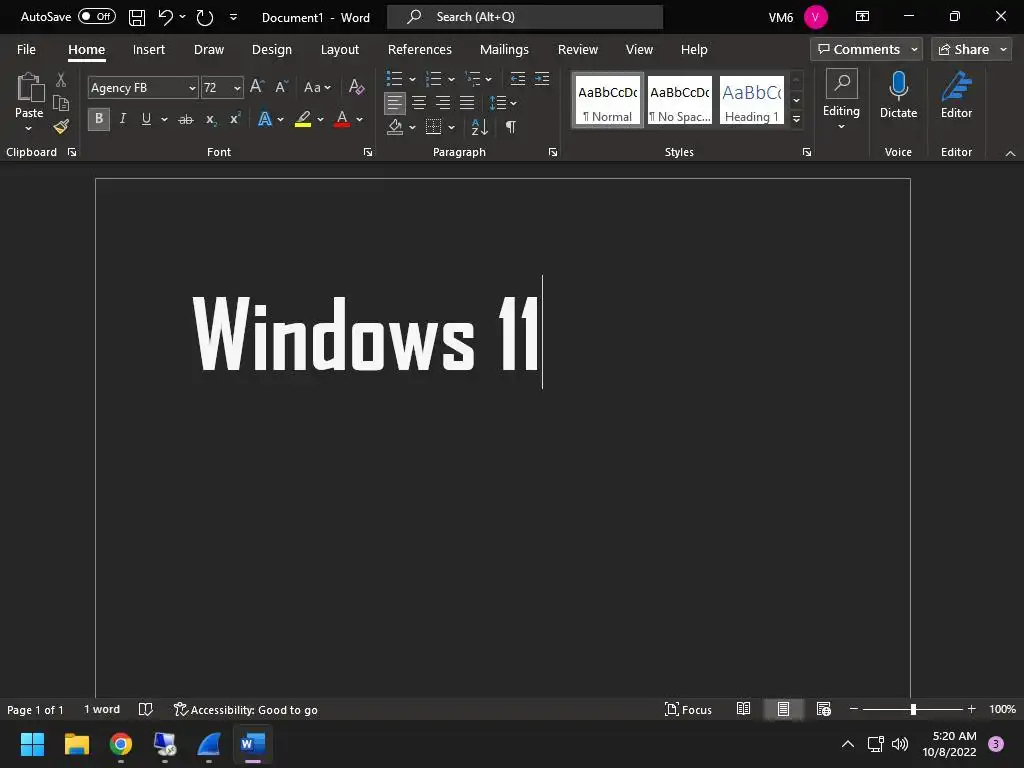Expand numbering list dropdown arrow
1024x768 pixels.
[451, 79]
